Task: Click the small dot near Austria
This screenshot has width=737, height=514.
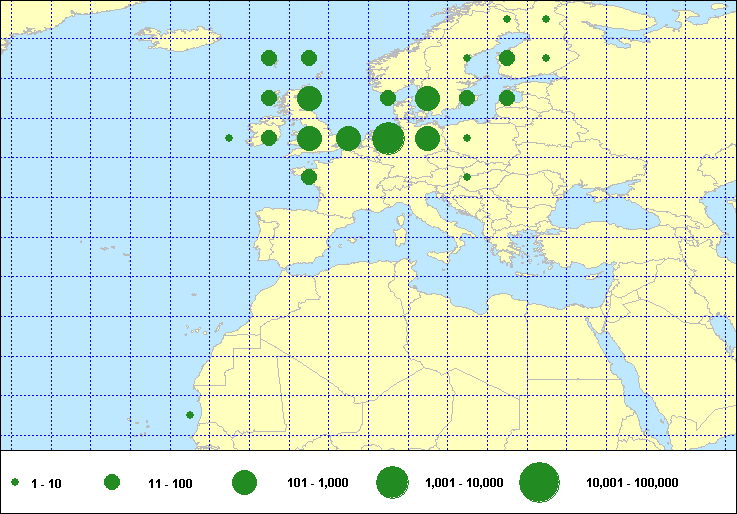Action: point(467,177)
